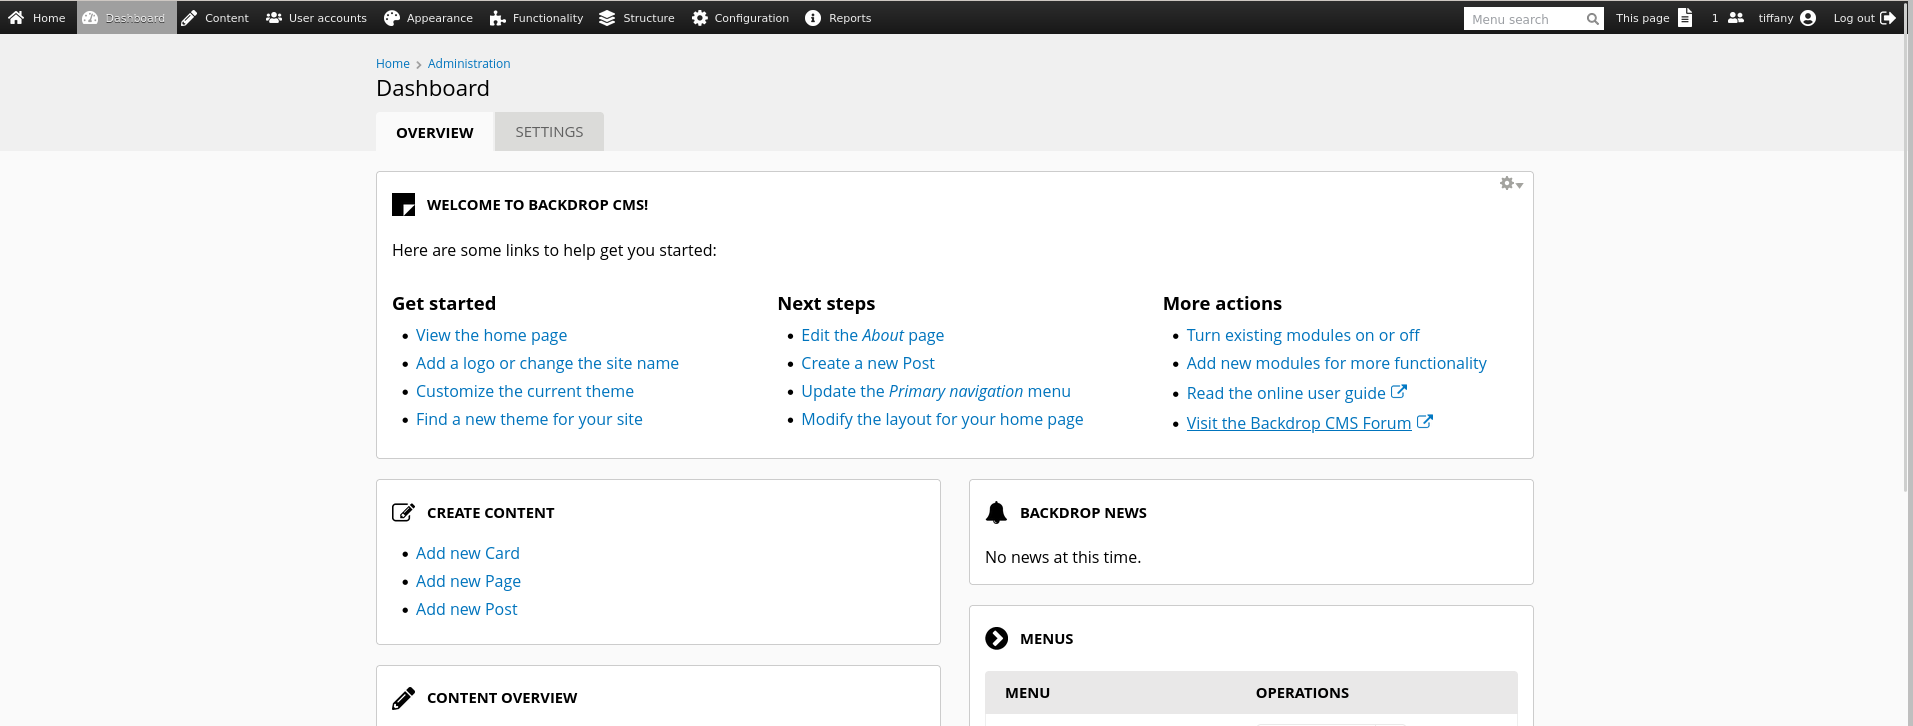
Task: Open the Add new Card link
Action: coord(467,553)
